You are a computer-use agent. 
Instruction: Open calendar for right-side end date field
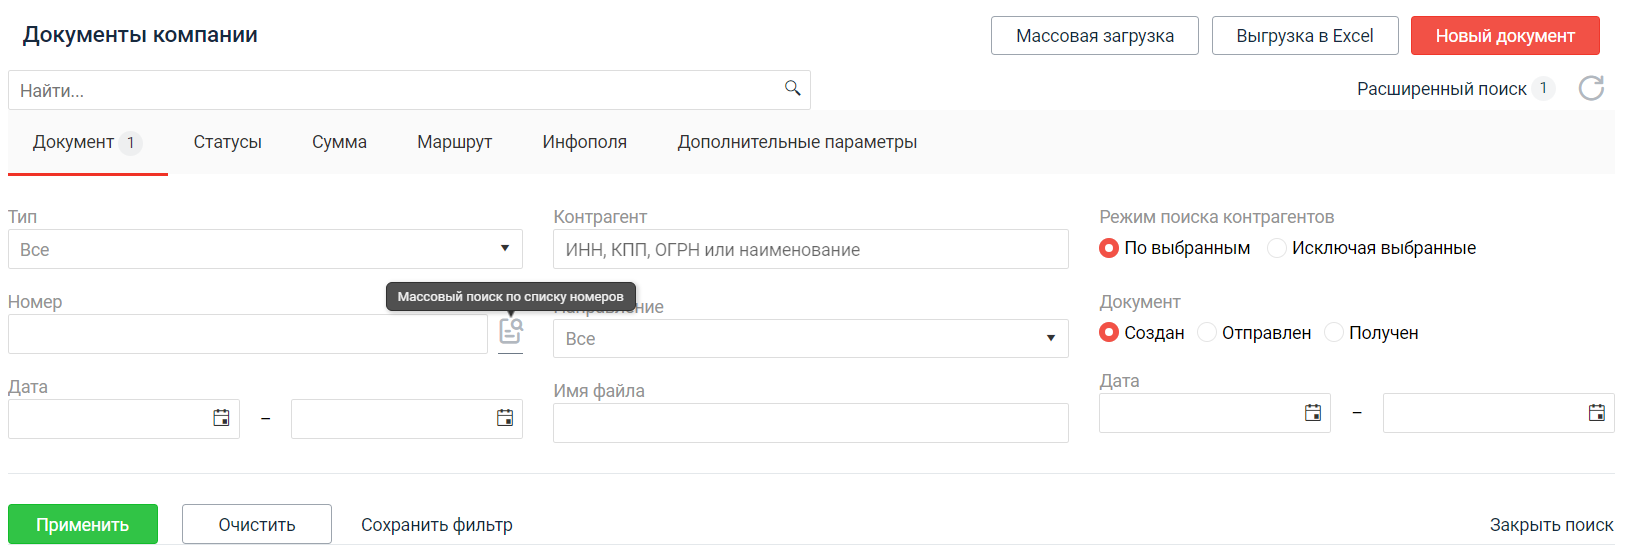click(x=1597, y=412)
